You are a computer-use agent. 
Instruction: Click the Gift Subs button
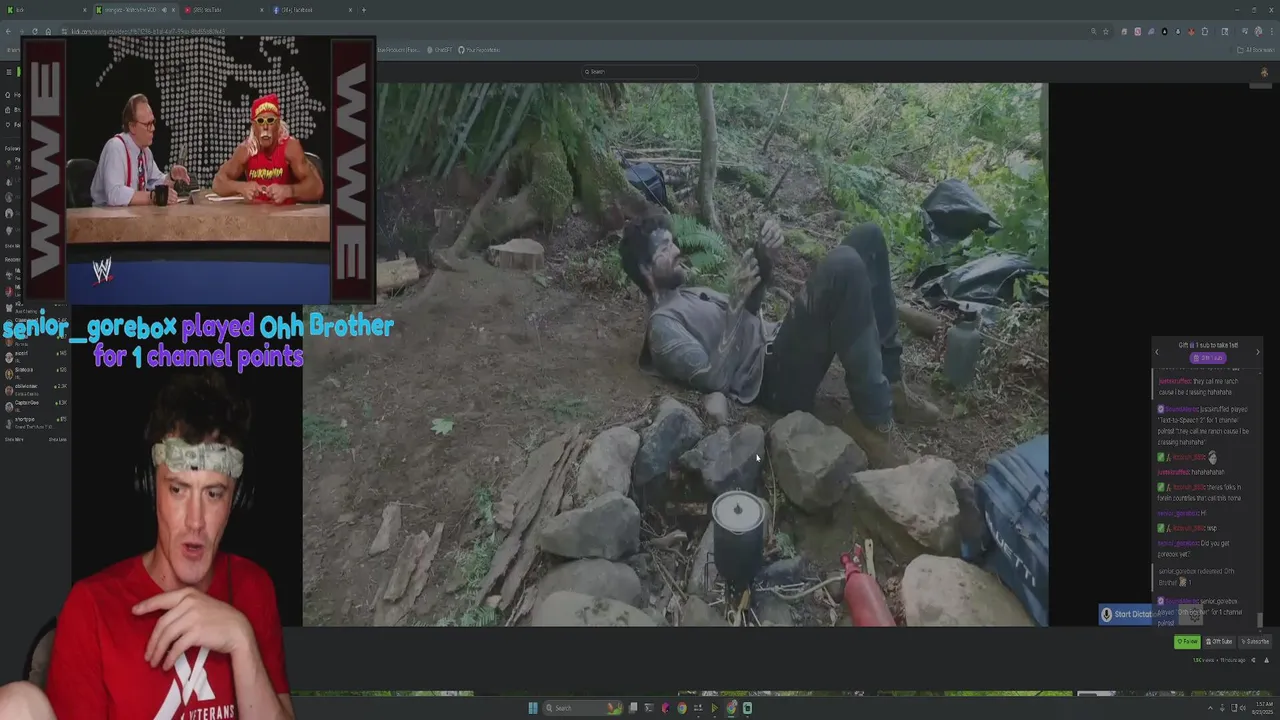point(1219,642)
